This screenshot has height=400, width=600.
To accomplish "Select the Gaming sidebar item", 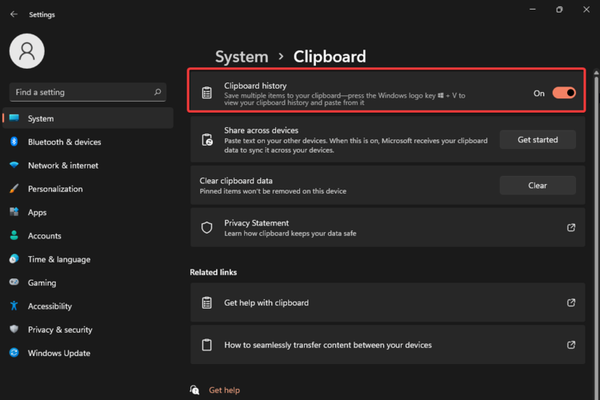I will (41, 283).
